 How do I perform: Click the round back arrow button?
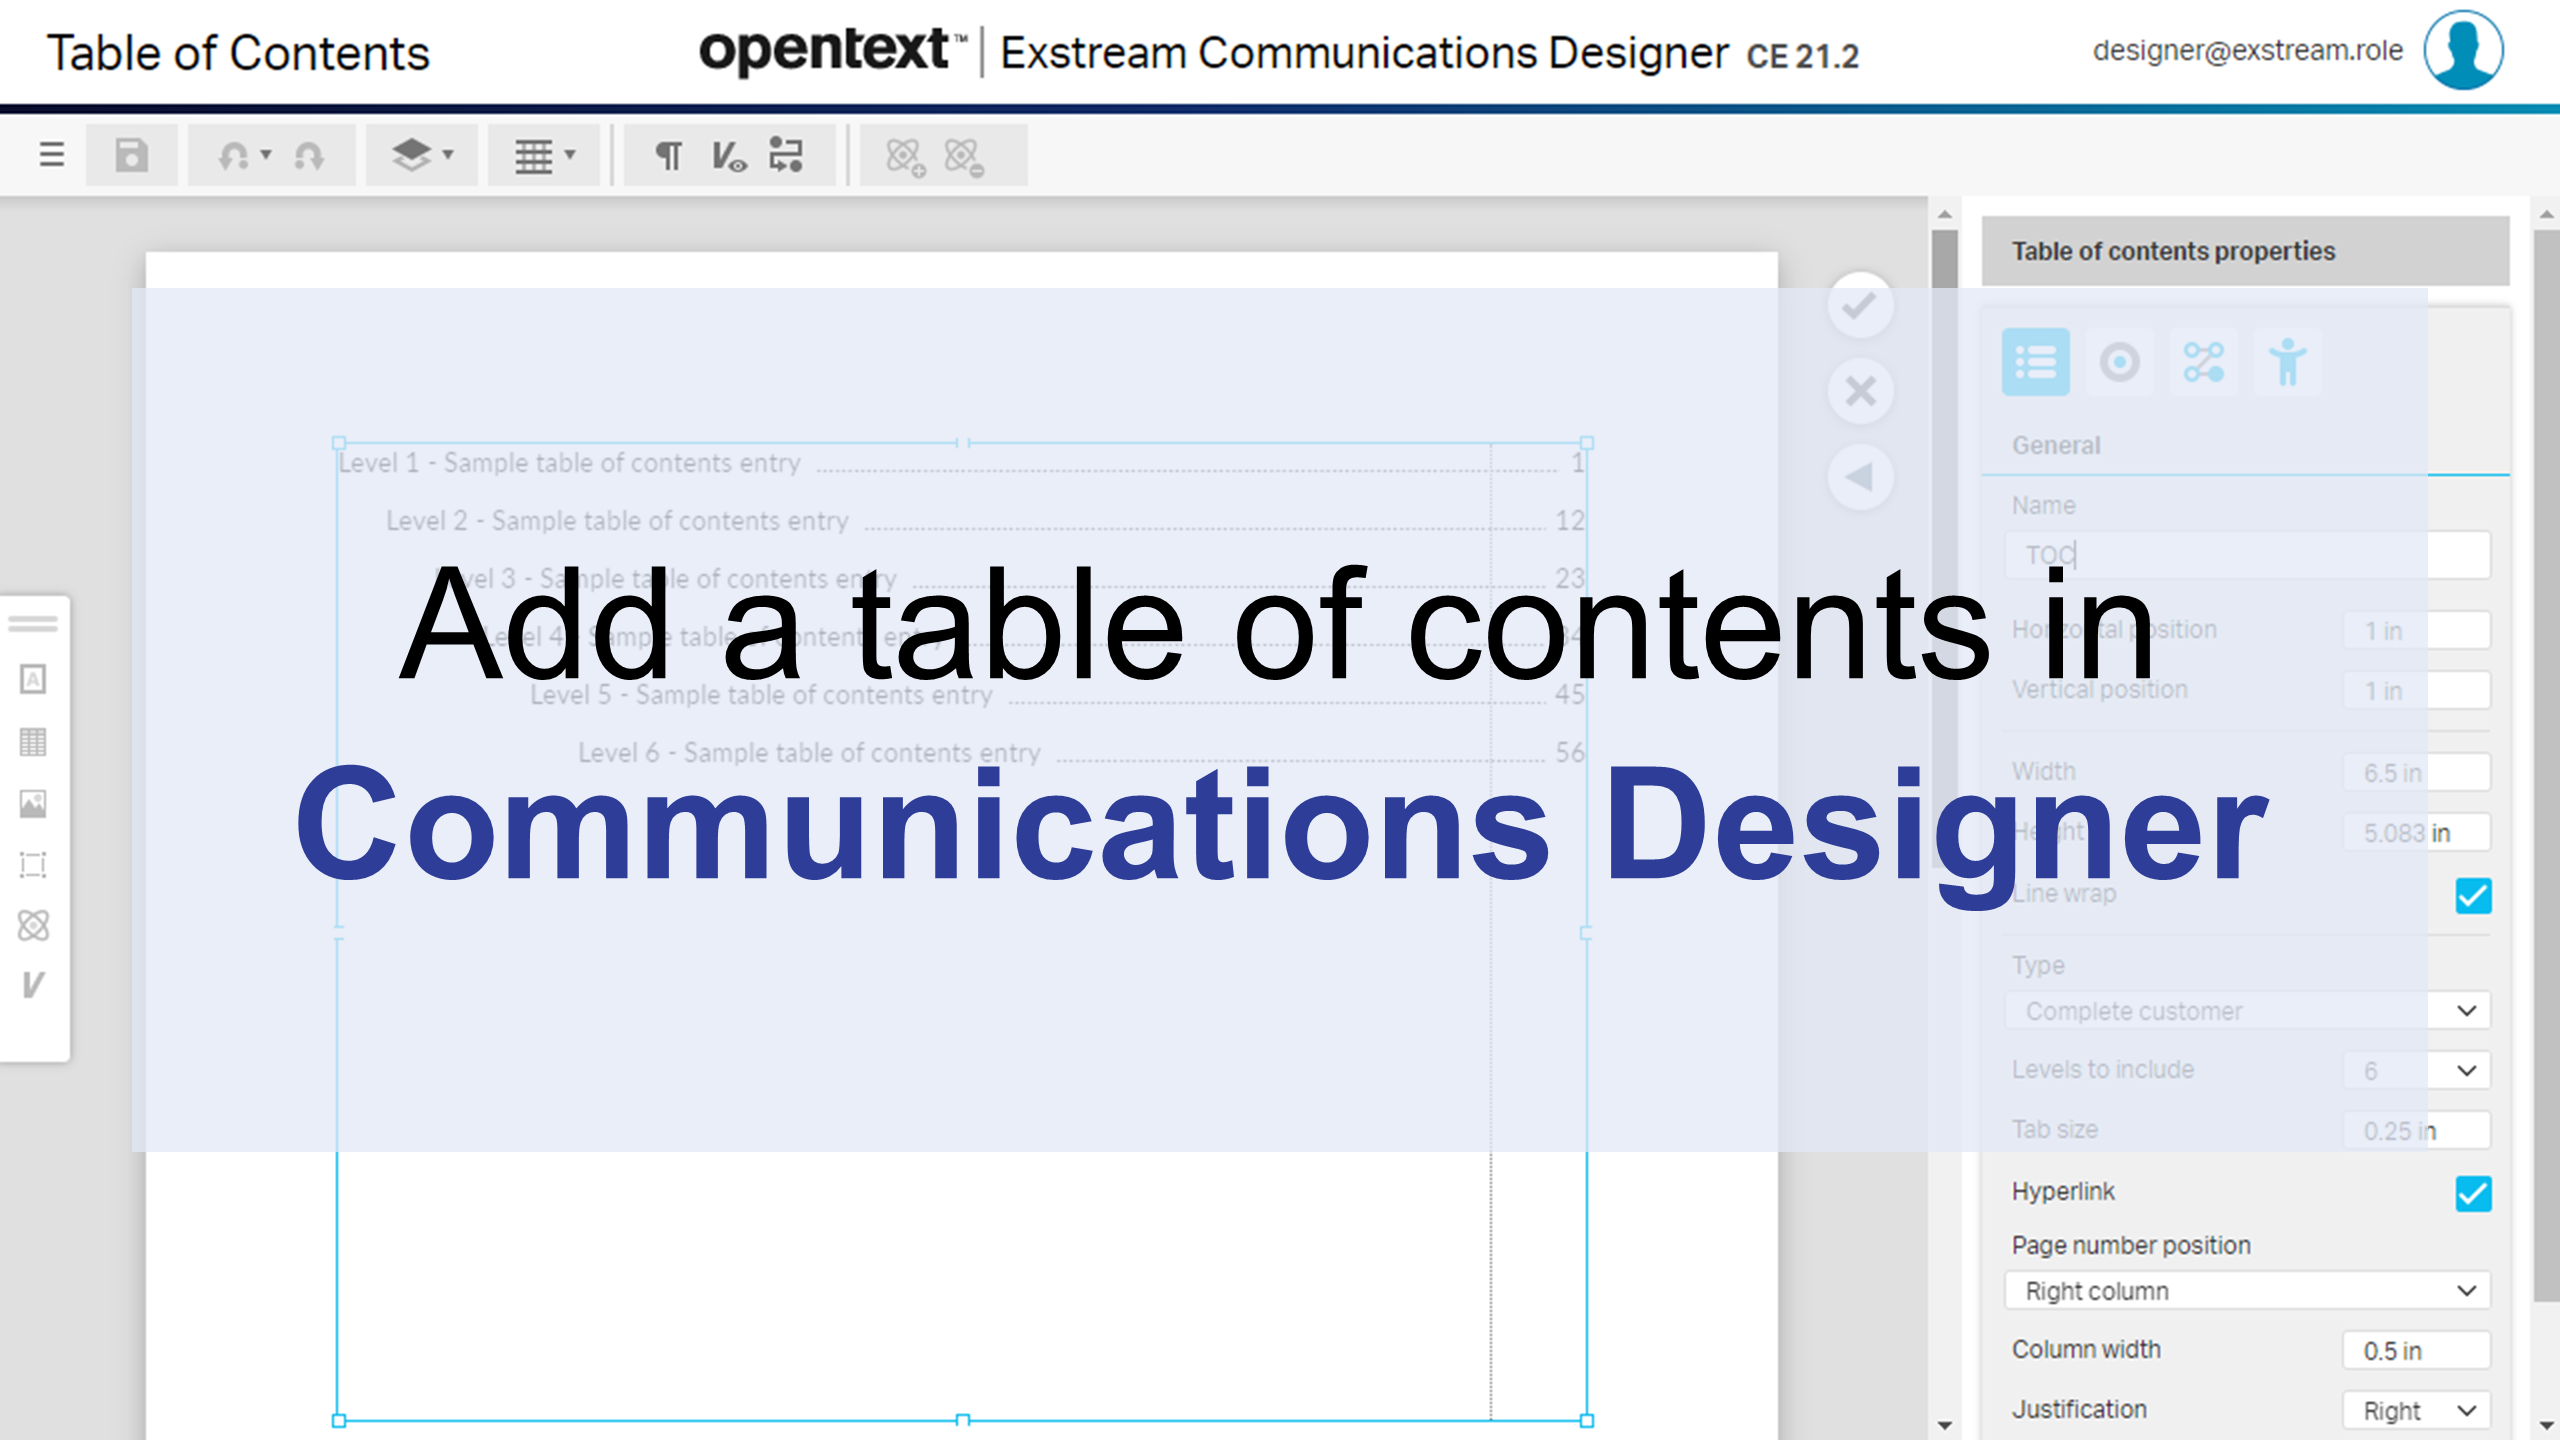(1860, 477)
